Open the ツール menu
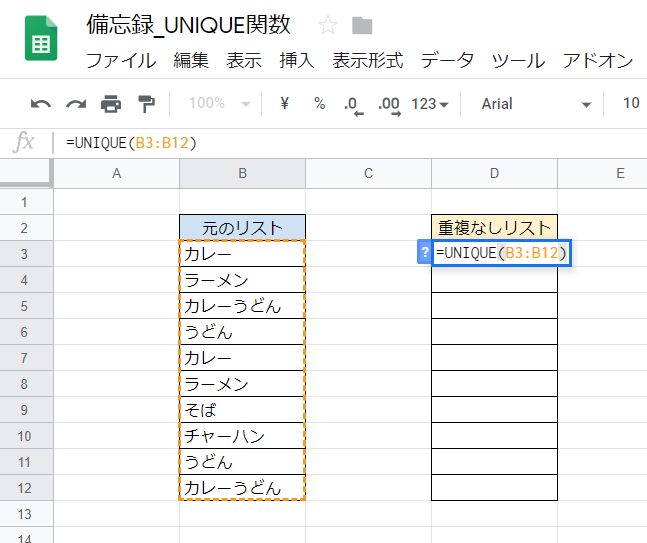The width and height of the screenshot is (647, 543). pos(518,61)
